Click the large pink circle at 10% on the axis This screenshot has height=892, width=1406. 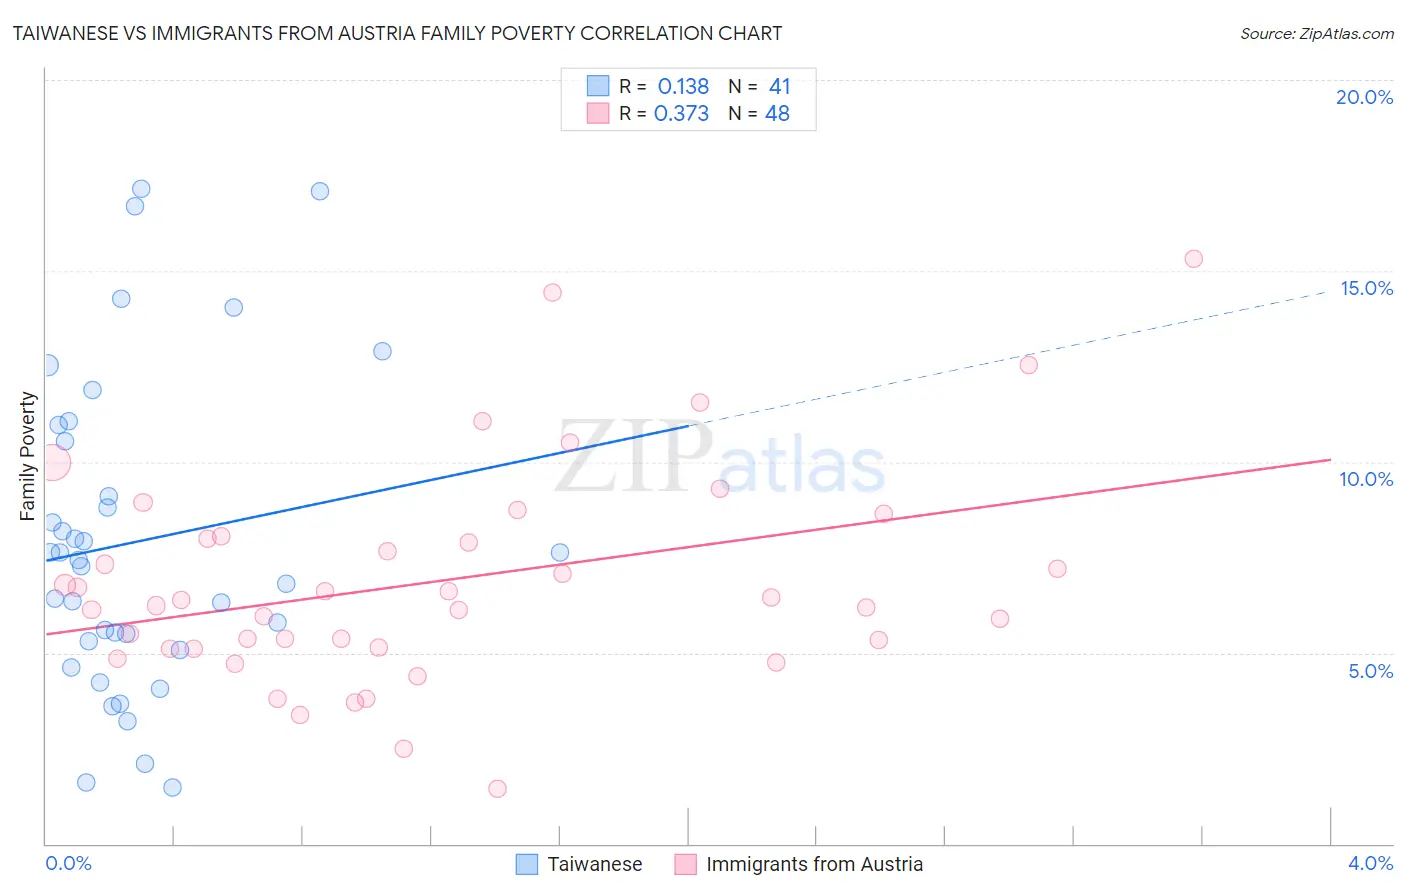pos(52,463)
